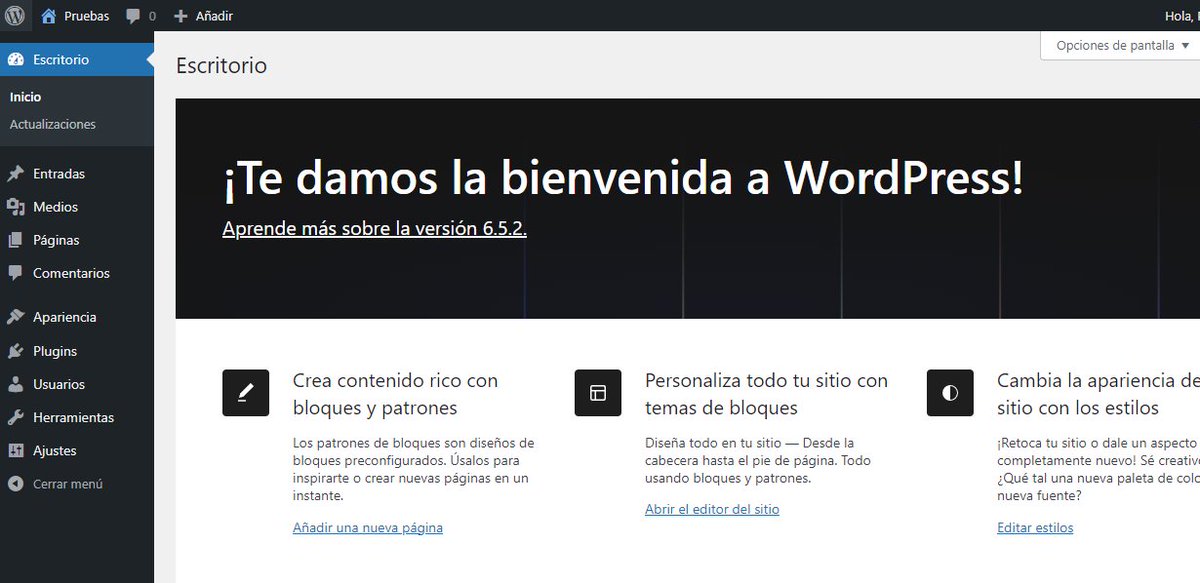Click the WordPress logo in the admin bar
Image resolution: width=1200 pixels, height=583 pixels.
tap(15, 15)
